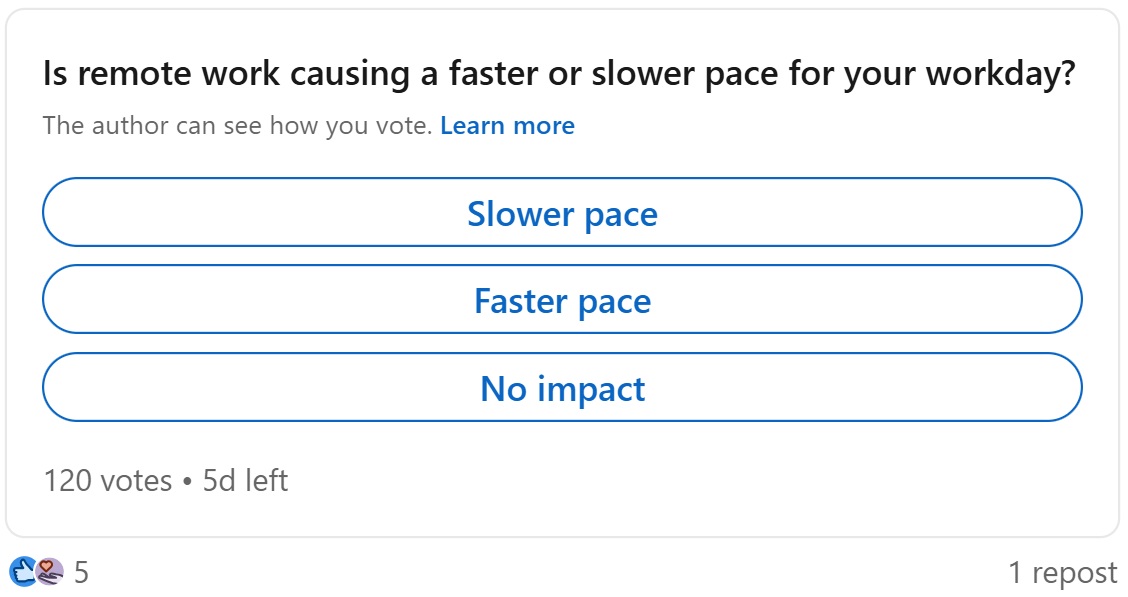
Task: Click the heart symbol in the Support reaction
Action: (x=44, y=566)
